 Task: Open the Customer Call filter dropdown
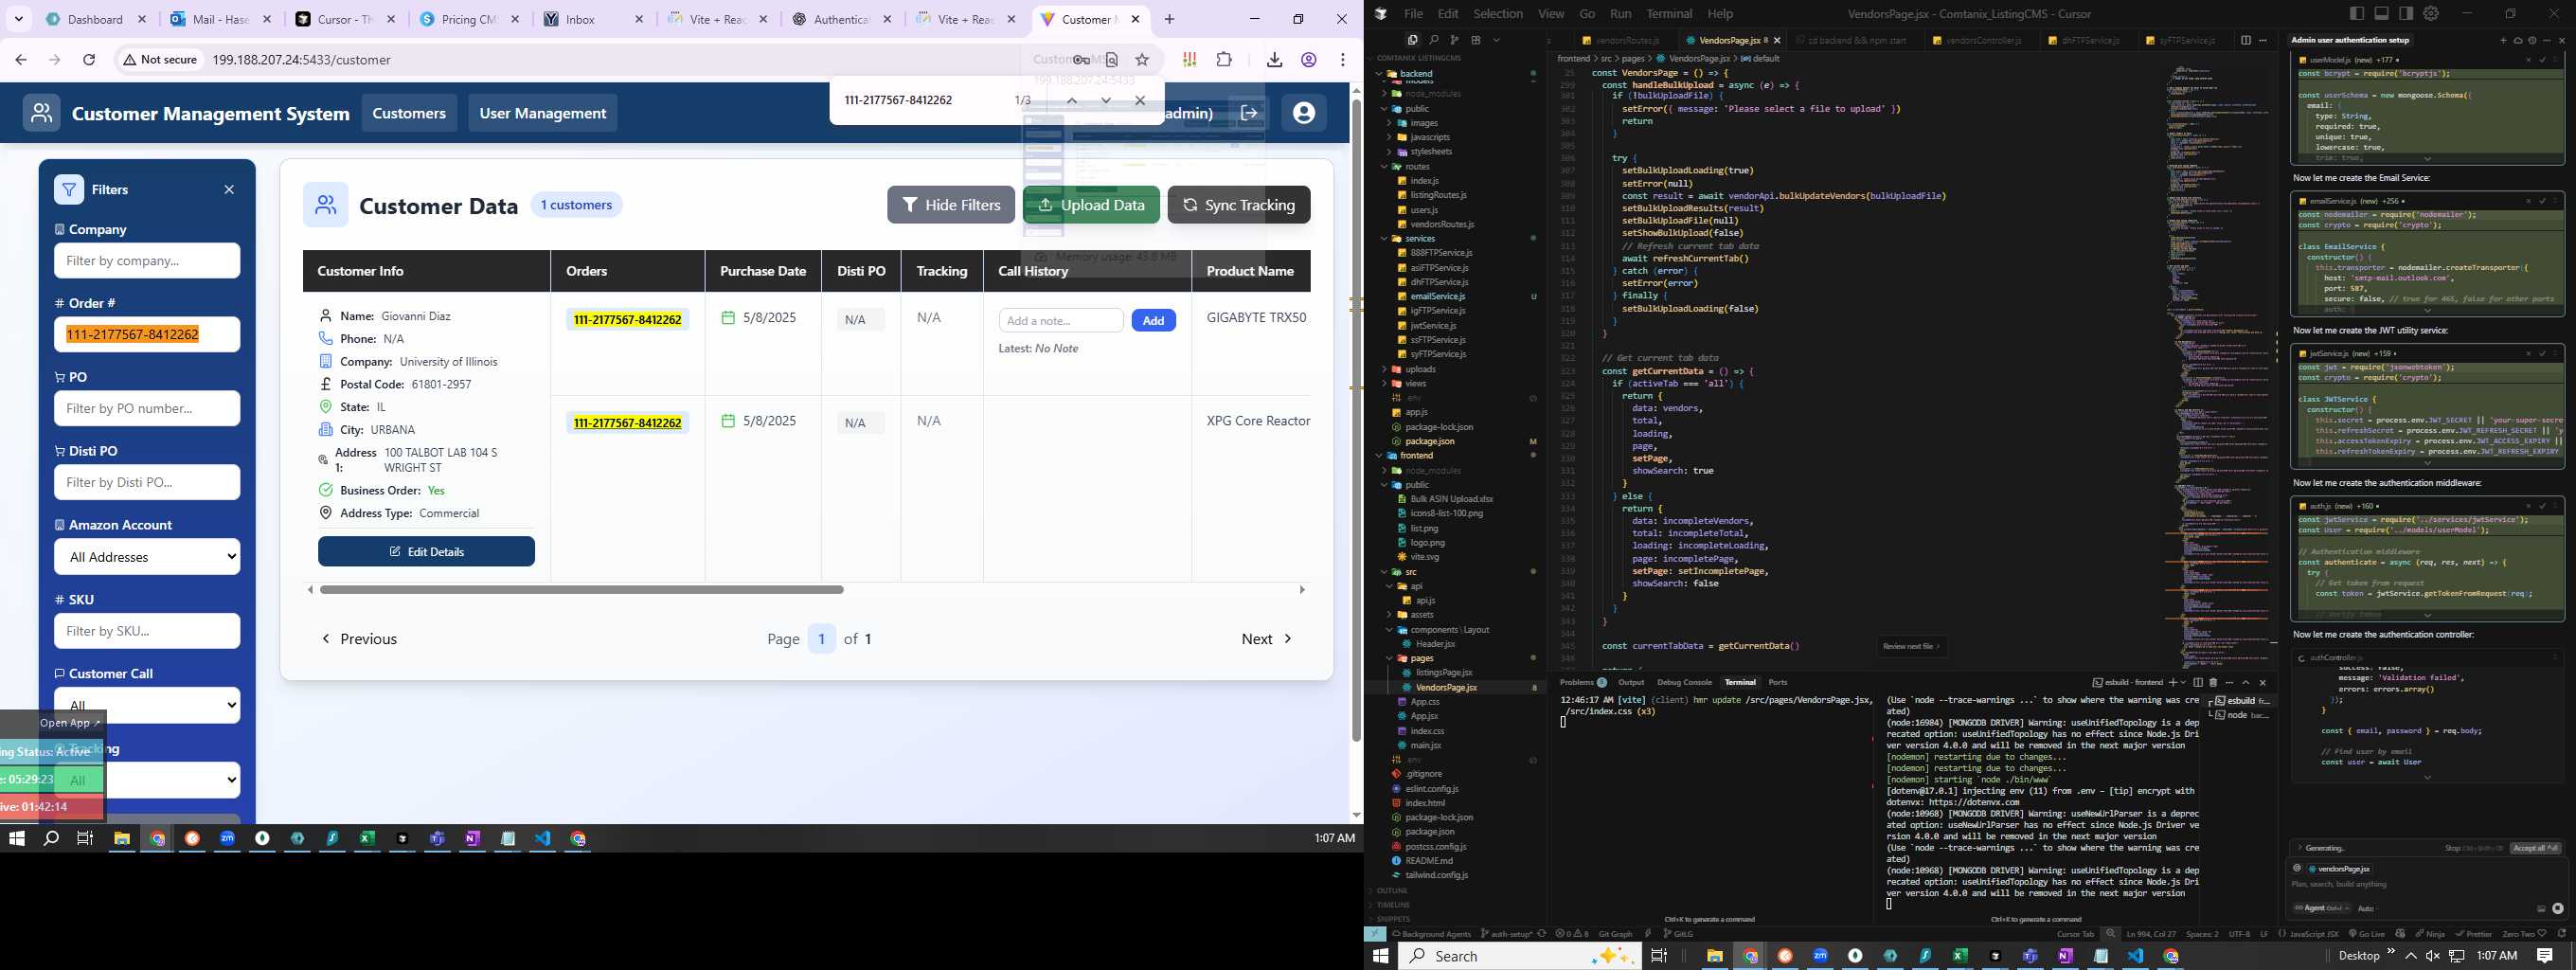(x=147, y=705)
